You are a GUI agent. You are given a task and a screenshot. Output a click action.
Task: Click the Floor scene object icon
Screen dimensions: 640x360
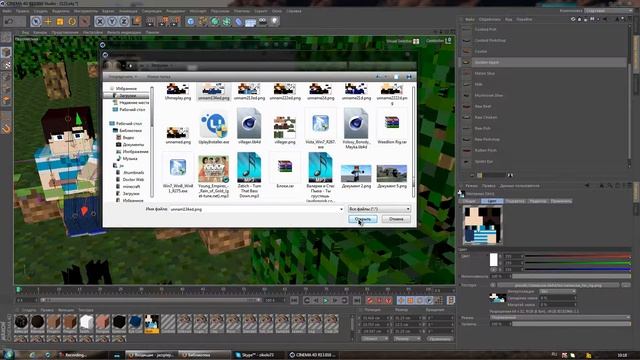tap(250, 21)
